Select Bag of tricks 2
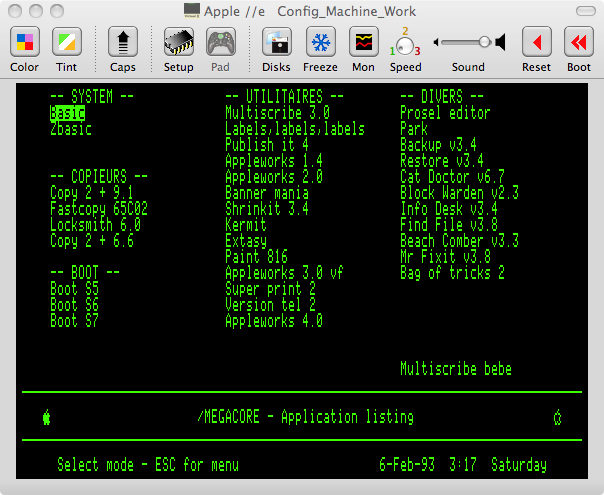604x495 pixels. tap(452, 273)
